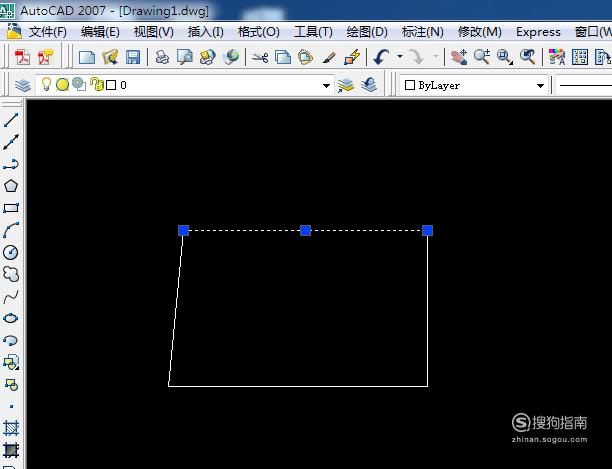Open the 编辑(E) menu

coord(100,32)
